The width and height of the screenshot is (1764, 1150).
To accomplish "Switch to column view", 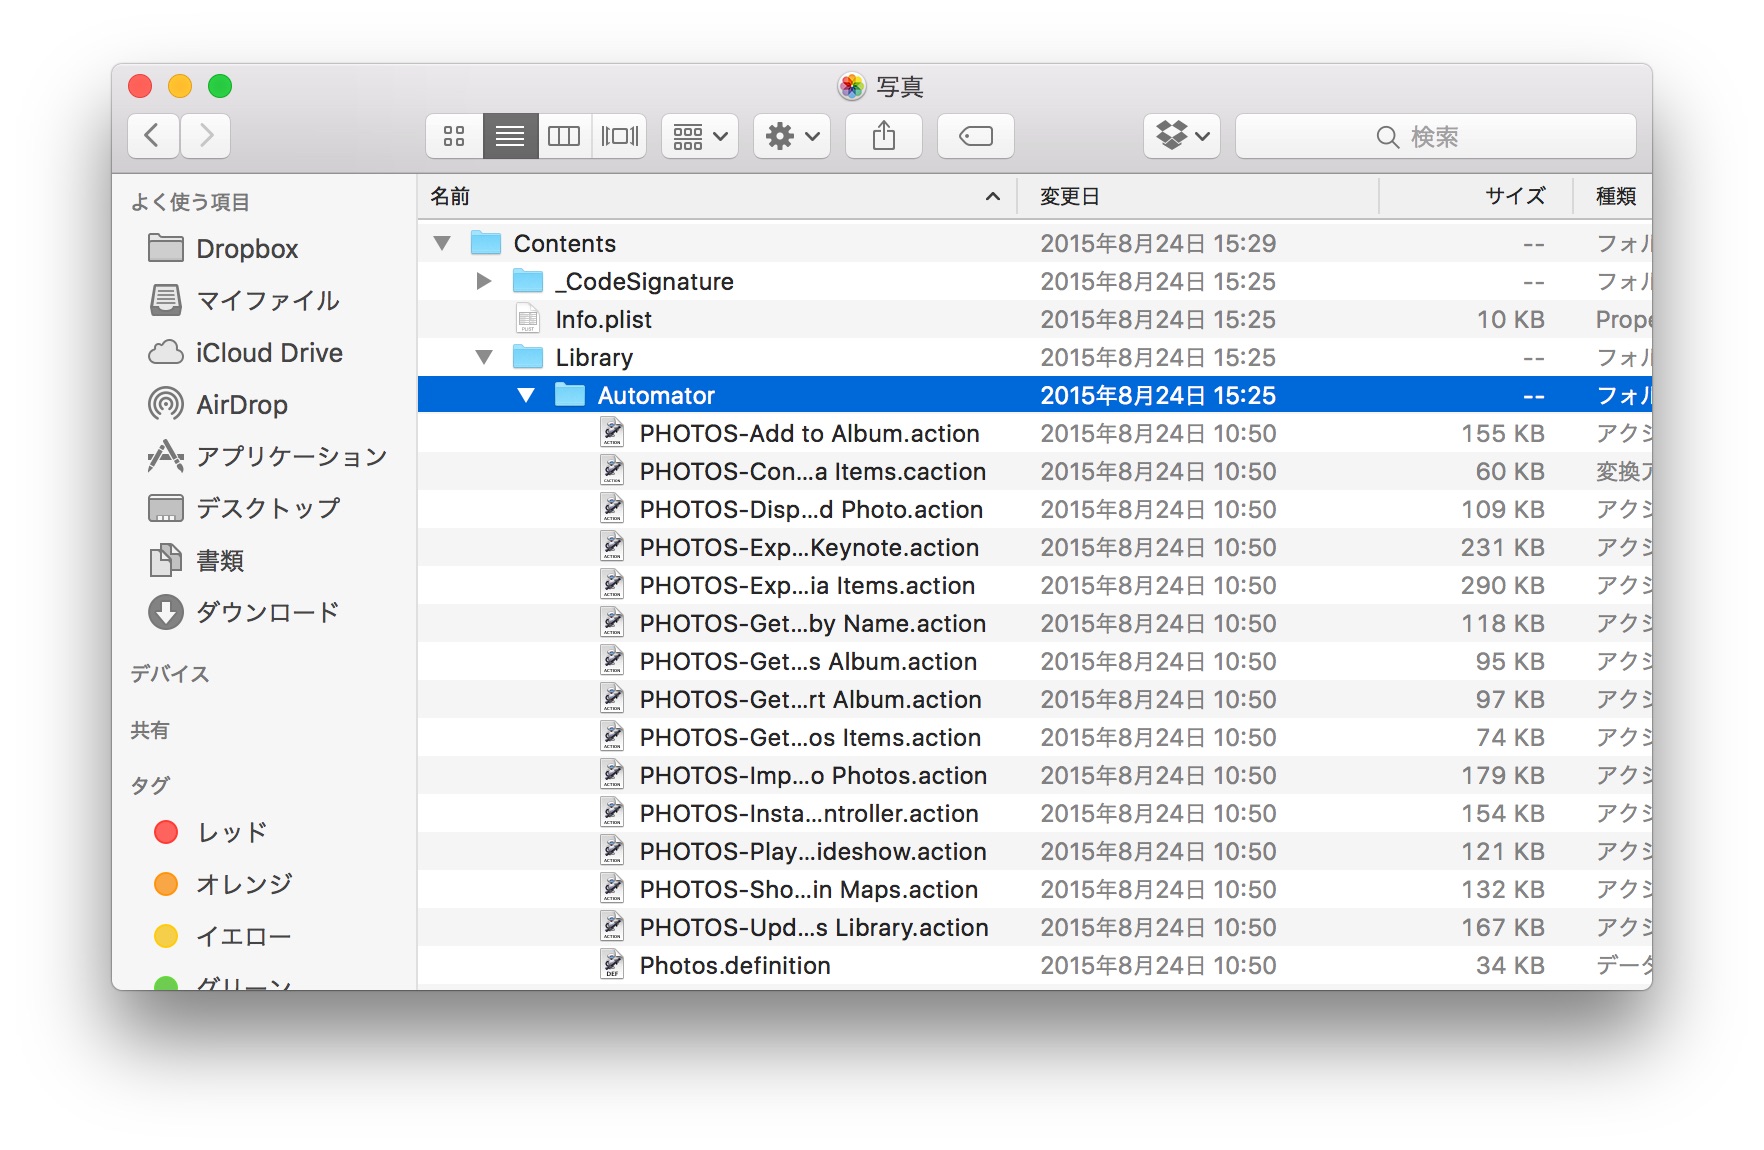I will (564, 136).
